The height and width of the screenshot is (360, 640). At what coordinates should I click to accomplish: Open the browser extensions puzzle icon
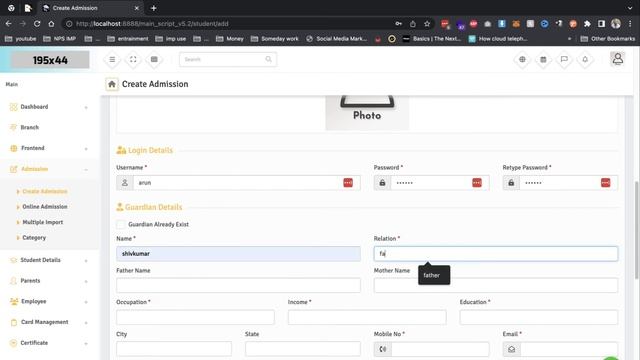(x=587, y=24)
